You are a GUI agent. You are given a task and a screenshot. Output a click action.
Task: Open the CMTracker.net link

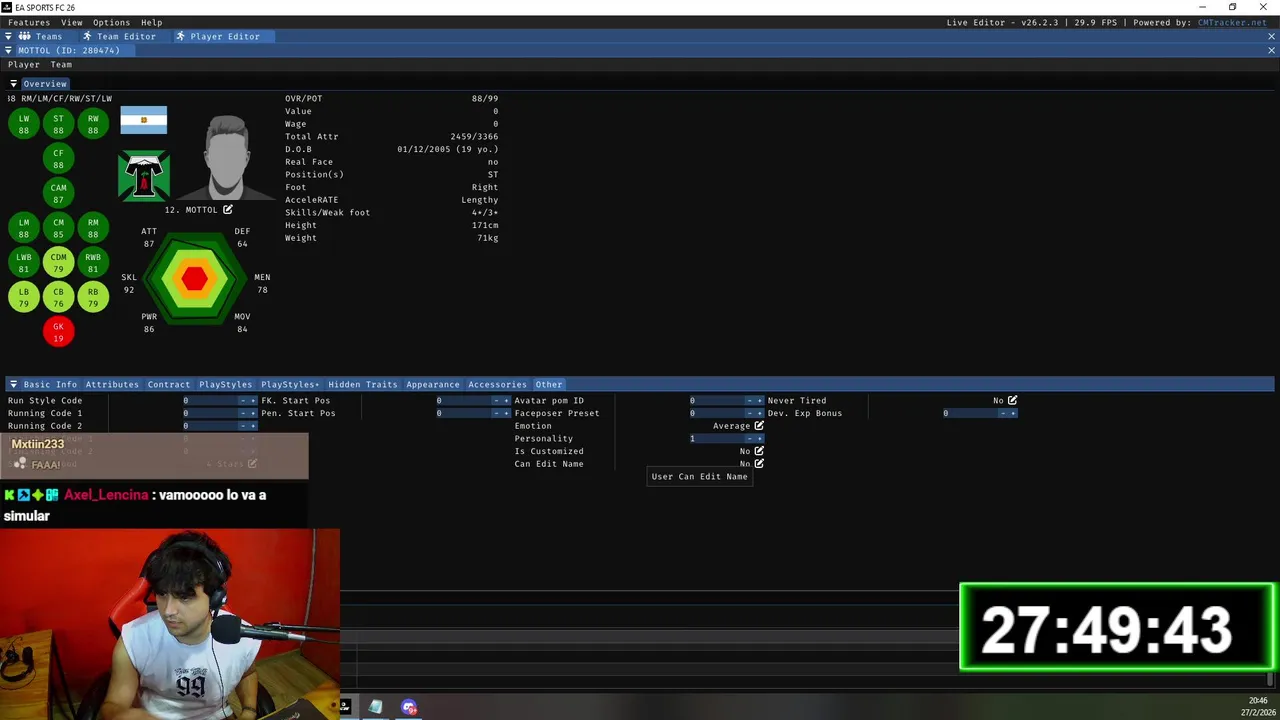(1232, 22)
